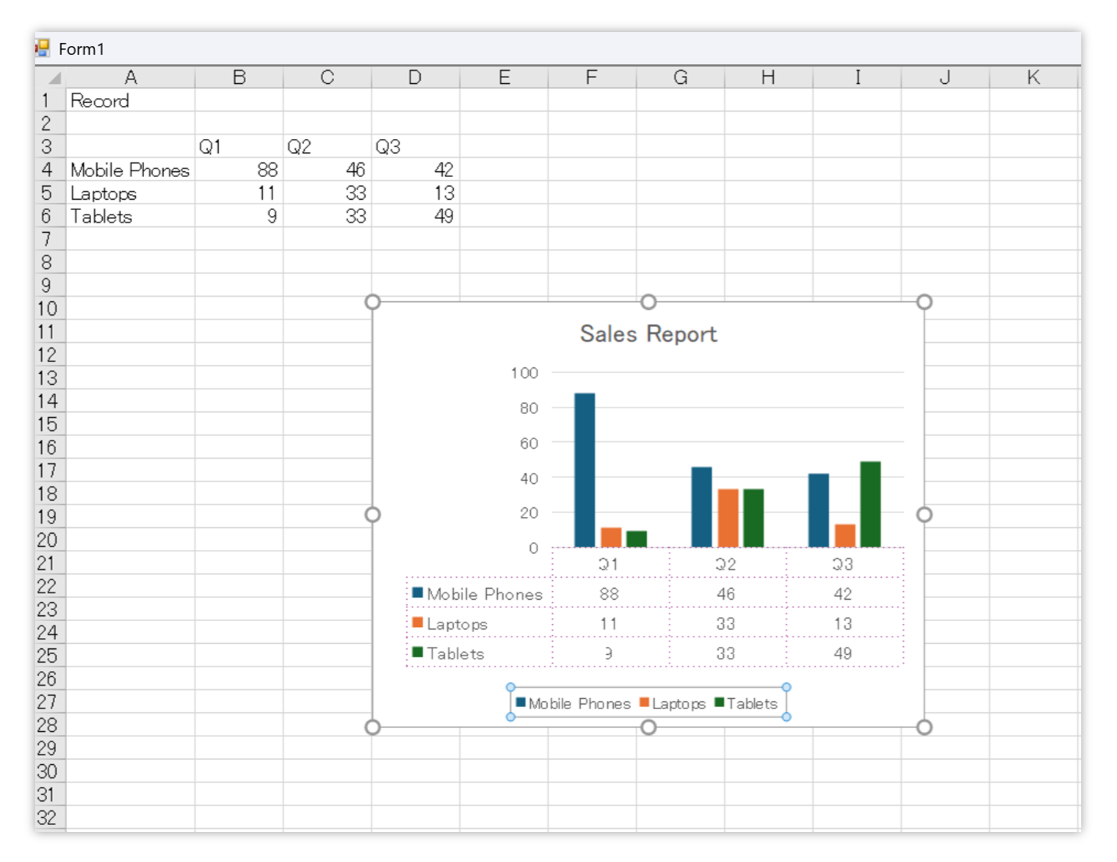The width and height of the screenshot is (1117, 862).
Task: Click the Q3 Mobile Phones blue bar
Action: pos(819,510)
